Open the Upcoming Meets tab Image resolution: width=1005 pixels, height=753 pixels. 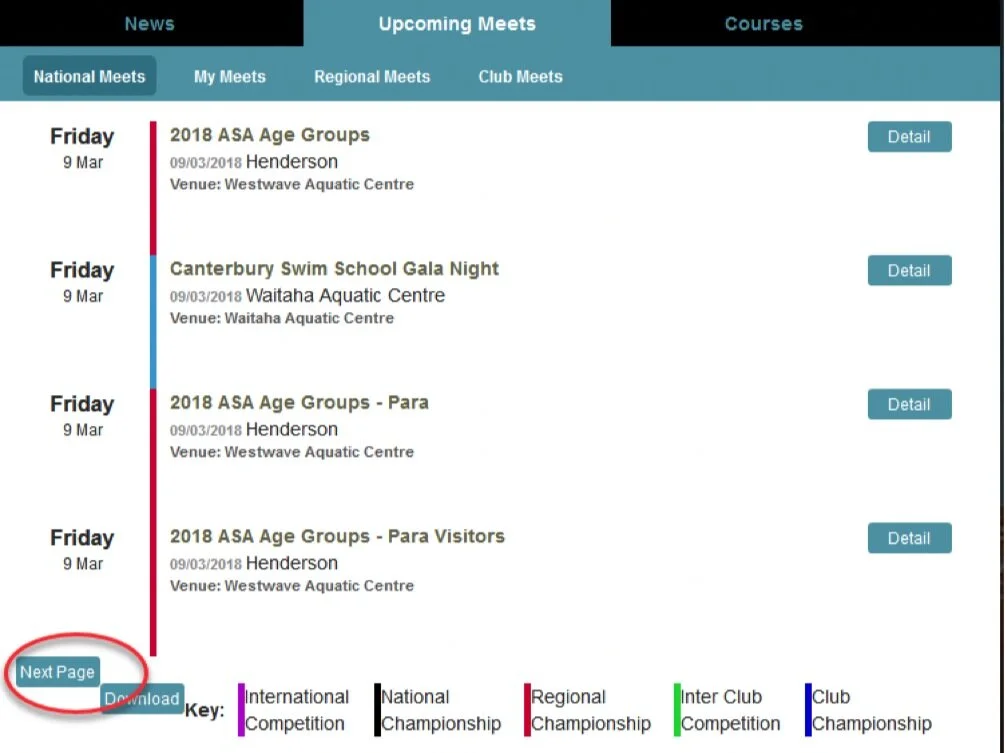tap(457, 24)
